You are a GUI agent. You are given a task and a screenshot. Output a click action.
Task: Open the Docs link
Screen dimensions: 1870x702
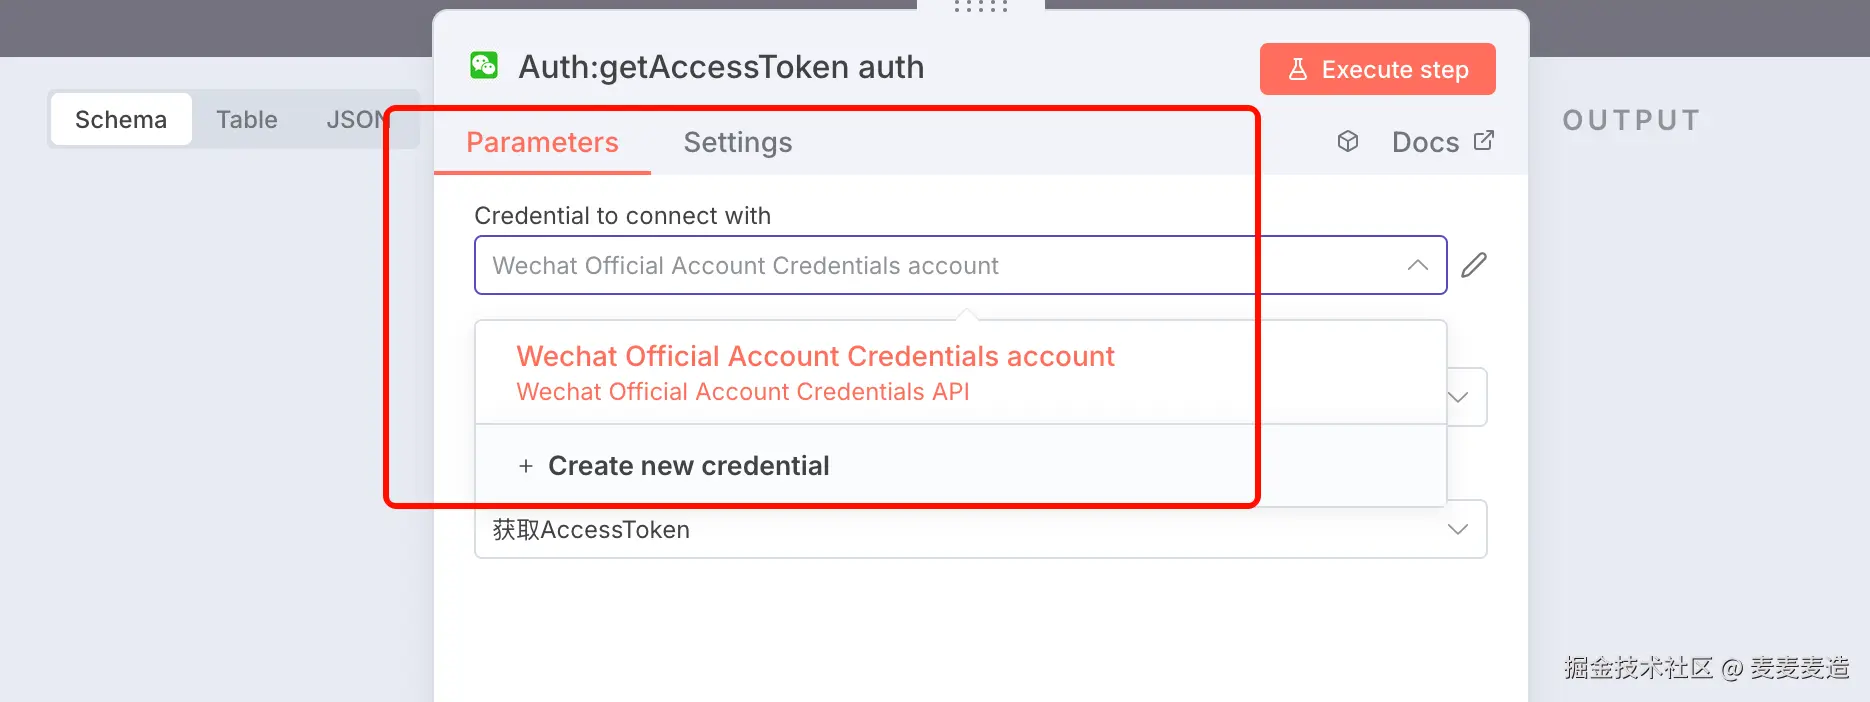1425,142
